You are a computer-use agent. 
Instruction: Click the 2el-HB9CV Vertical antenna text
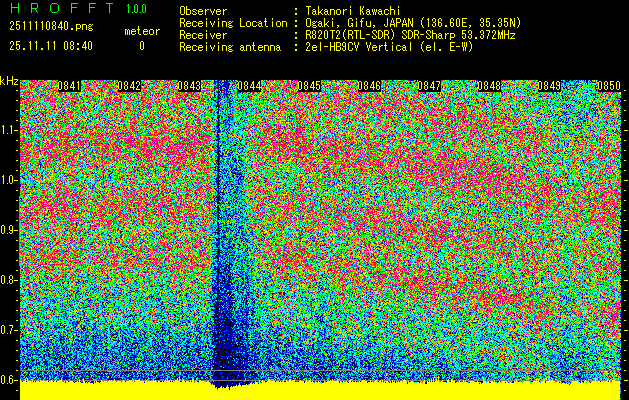click(x=389, y=47)
